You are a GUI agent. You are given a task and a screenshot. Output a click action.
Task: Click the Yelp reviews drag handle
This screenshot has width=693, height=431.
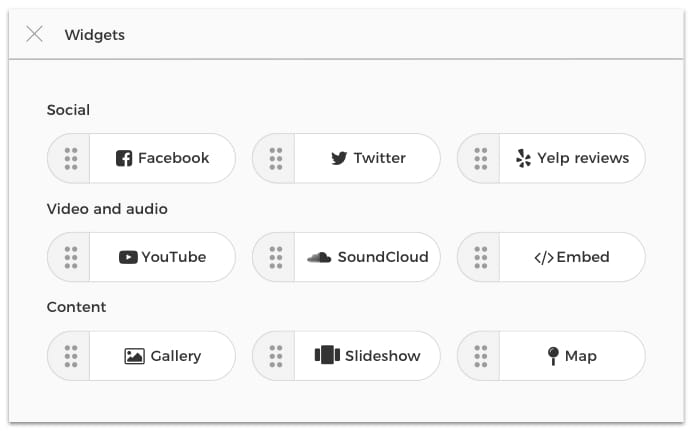click(x=480, y=158)
